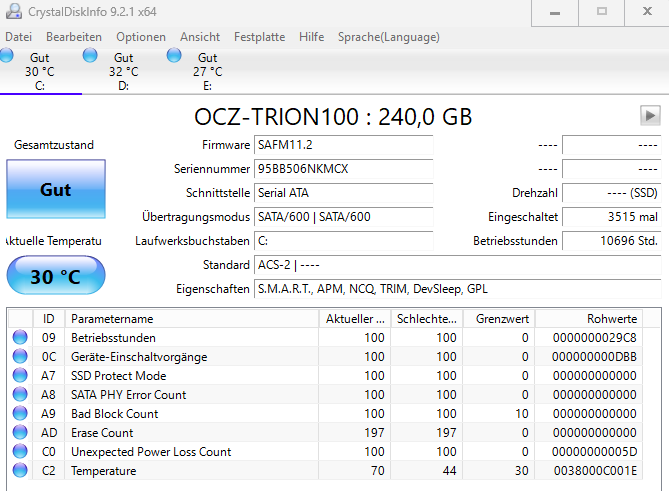Click raw value 0038000C001E

[x=595, y=471]
